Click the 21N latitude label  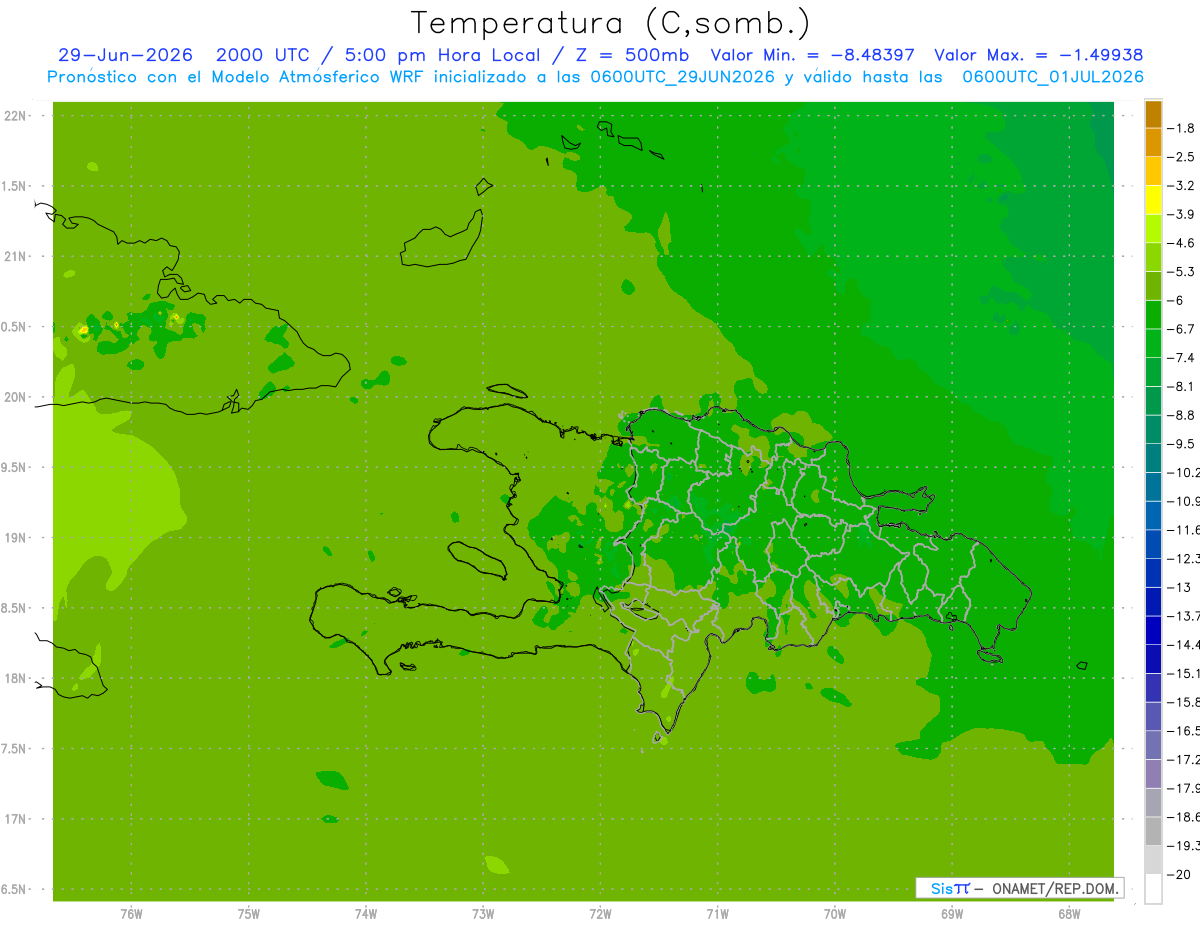pos(16,257)
